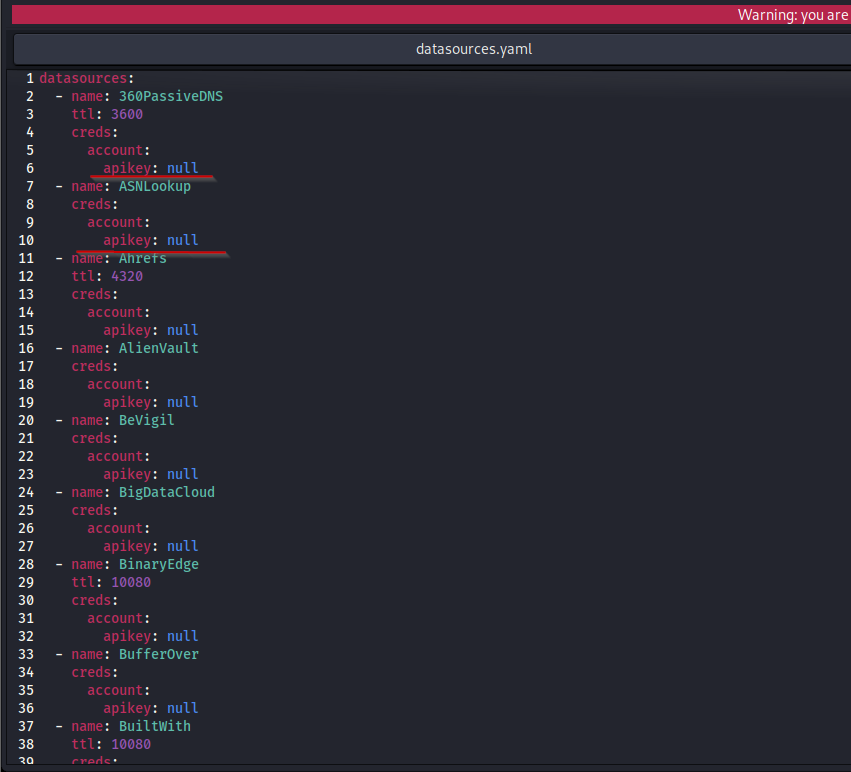Click line number 20 in the gutter
851x772 pixels.
26,420
